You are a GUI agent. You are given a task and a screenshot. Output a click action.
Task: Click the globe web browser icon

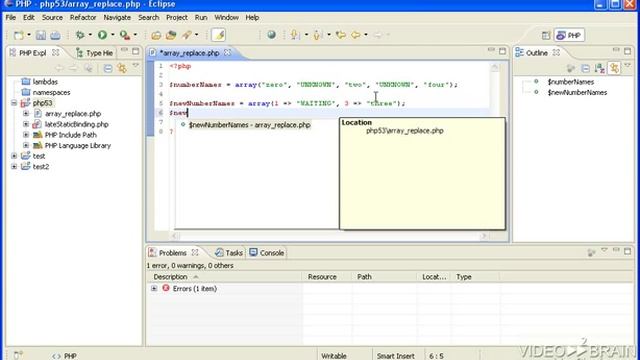(x=271, y=35)
